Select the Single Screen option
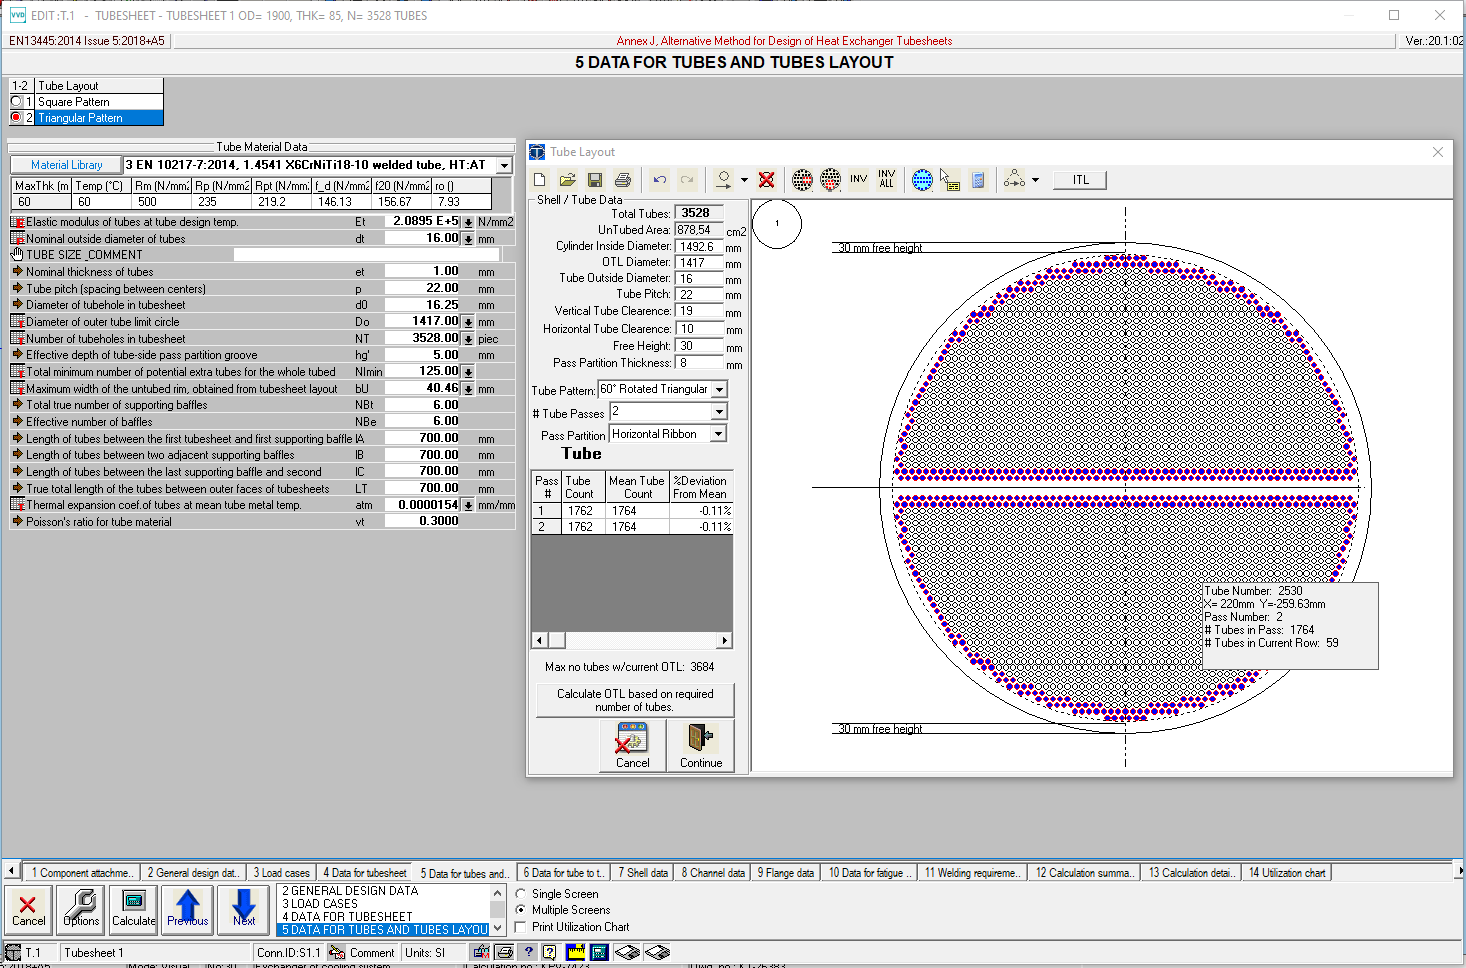The width and height of the screenshot is (1466, 968). [x=521, y=894]
